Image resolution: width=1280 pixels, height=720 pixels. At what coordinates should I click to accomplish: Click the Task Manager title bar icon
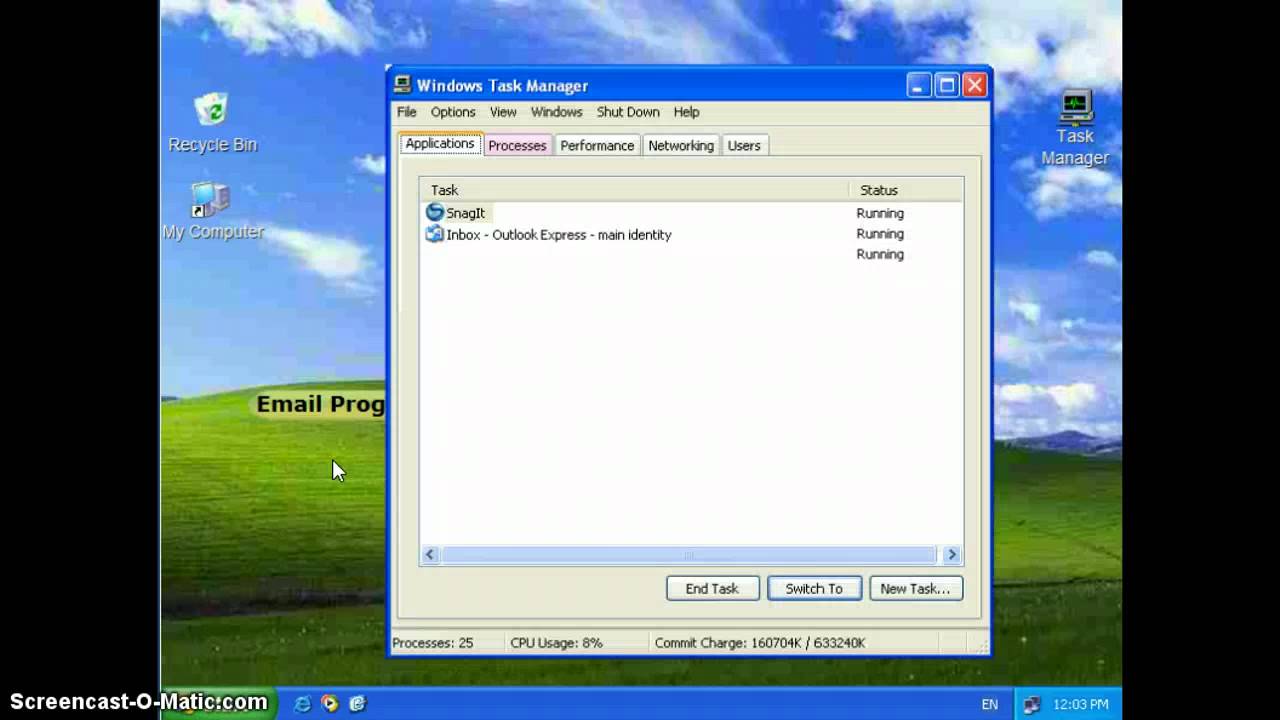point(402,85)
